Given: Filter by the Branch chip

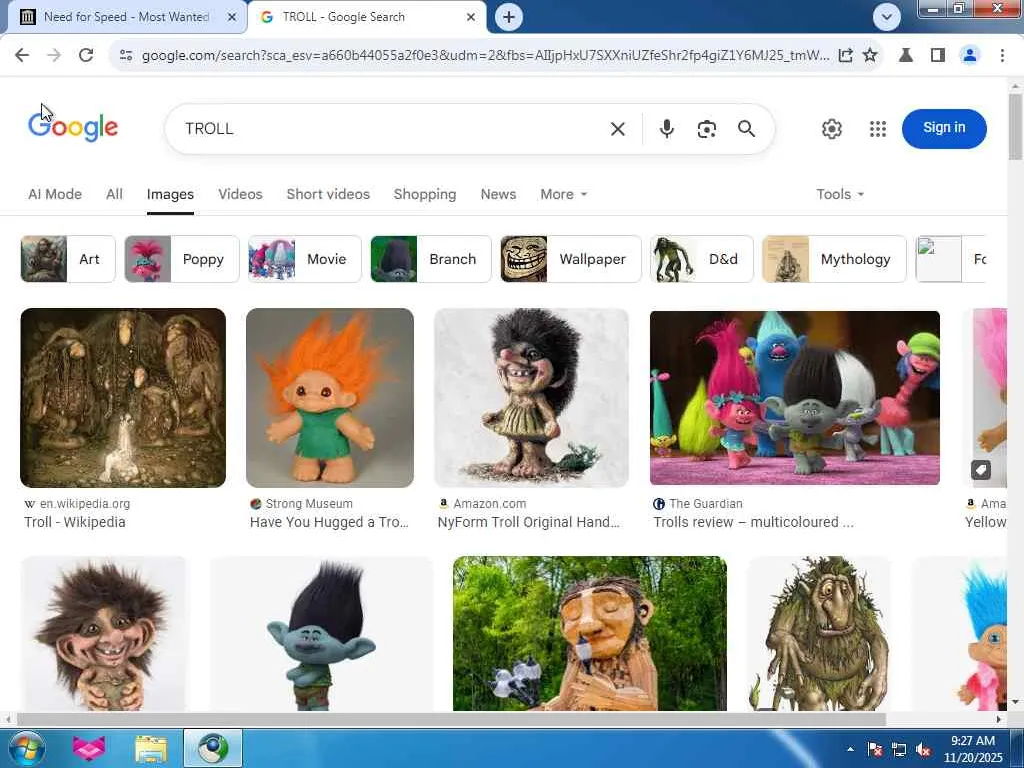Looking at the screenshot, I should (430, 259).
